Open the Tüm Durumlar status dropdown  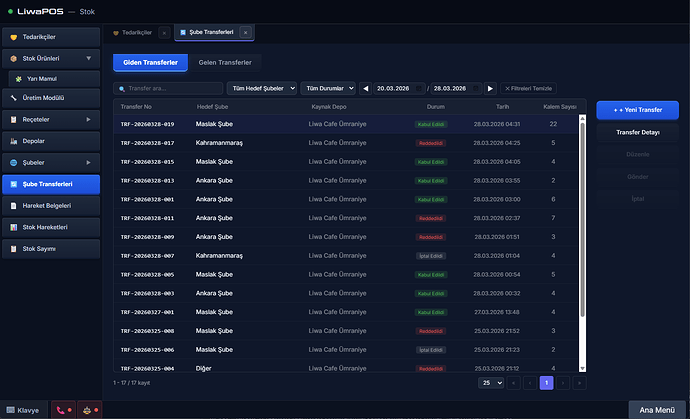click(x=328, y=88)
